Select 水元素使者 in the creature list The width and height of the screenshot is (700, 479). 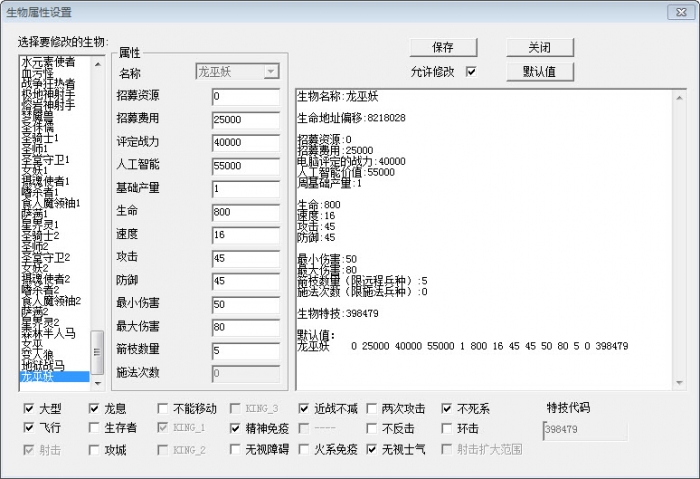pos(48,63)
